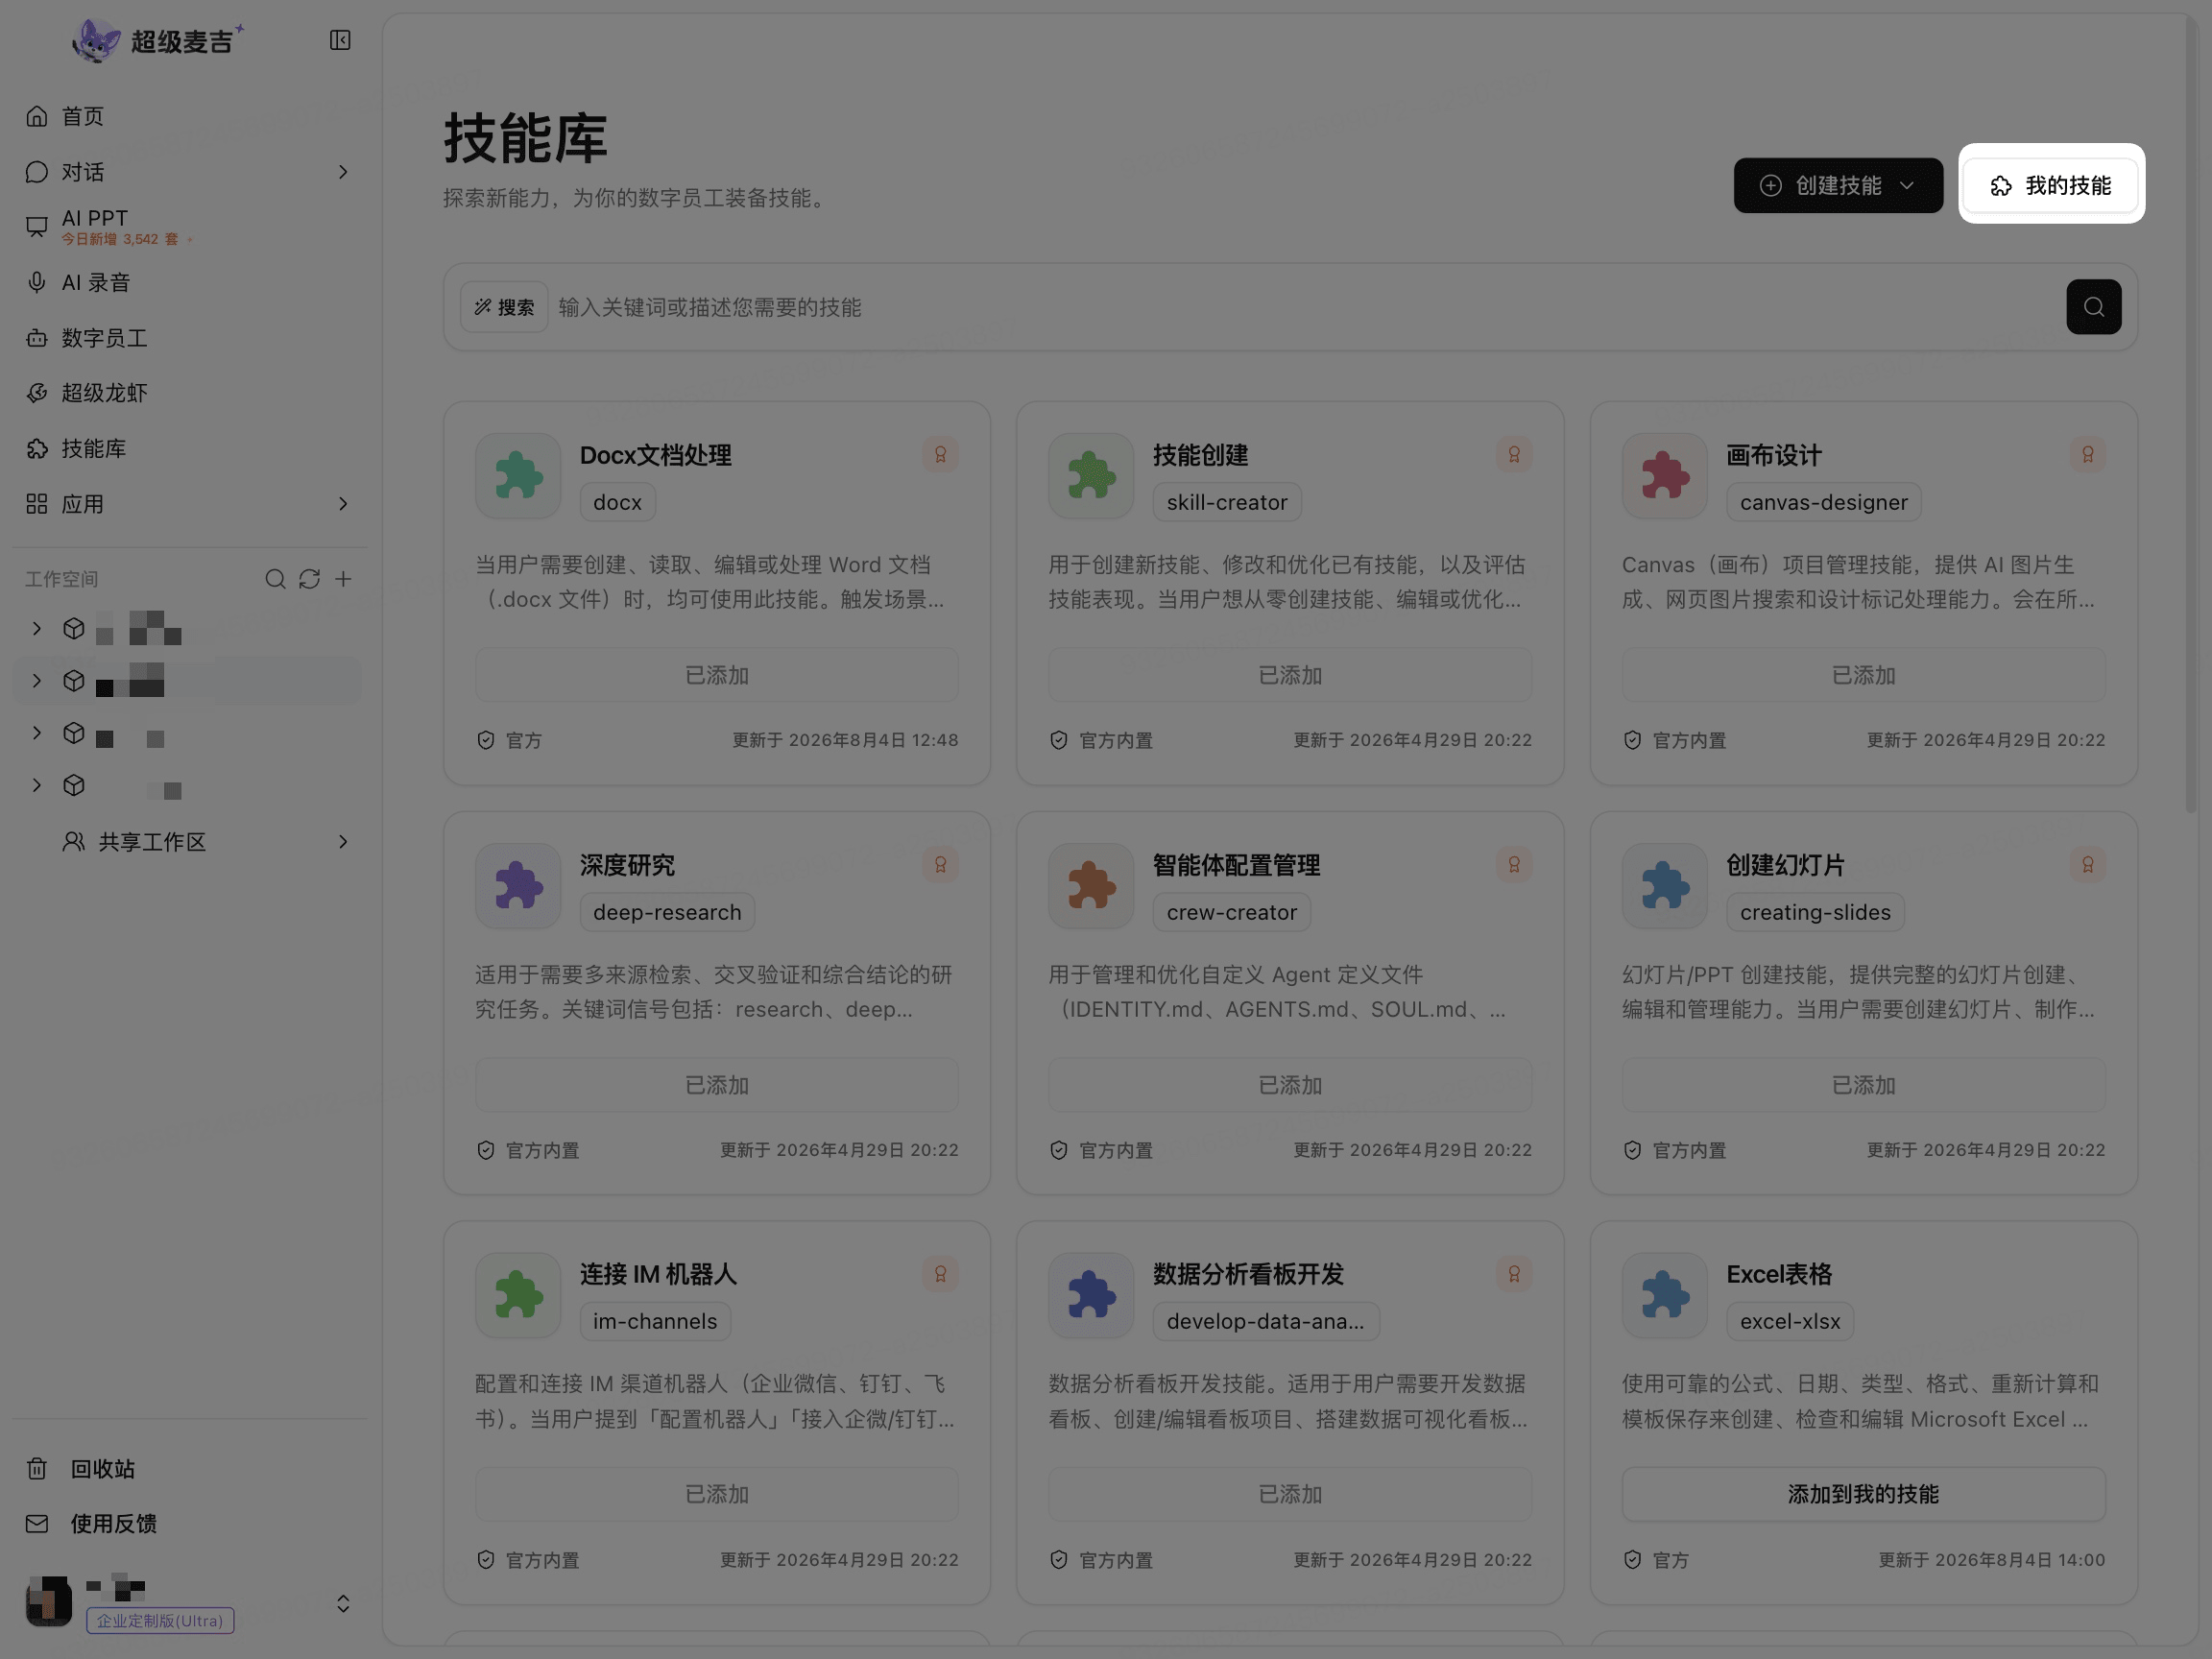The height and width of the screenshot is (1659, 2212).
Task: Open the 智能体配置管理 puzzle icon
Action: [x=1091, y=886]
